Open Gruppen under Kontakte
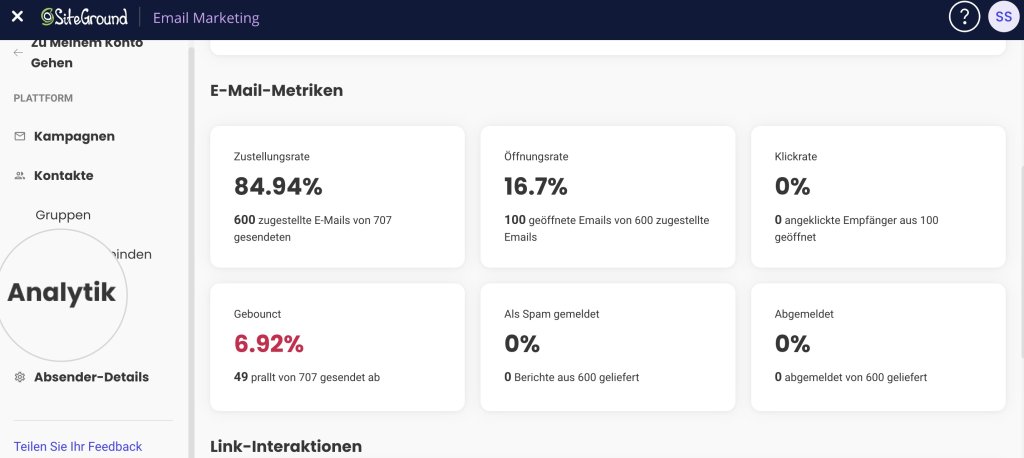 point(63,215)
